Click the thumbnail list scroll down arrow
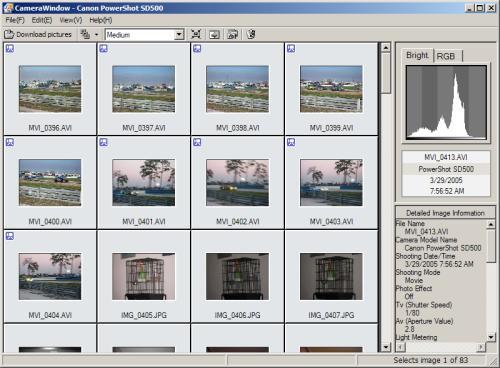Screen dimensions: 500x368 pyautogui.click(x=386, y=347)
